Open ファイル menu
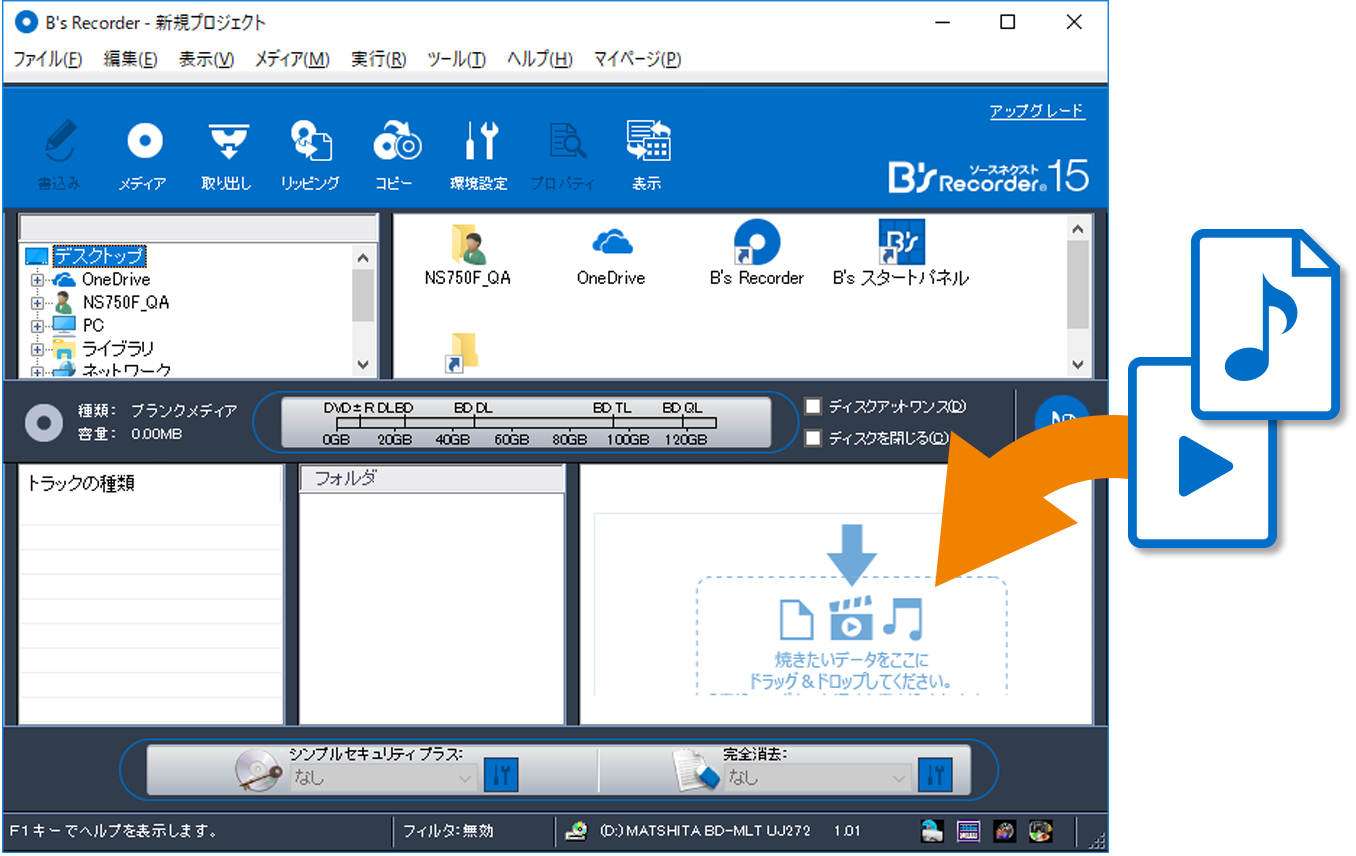 (48, 59)
